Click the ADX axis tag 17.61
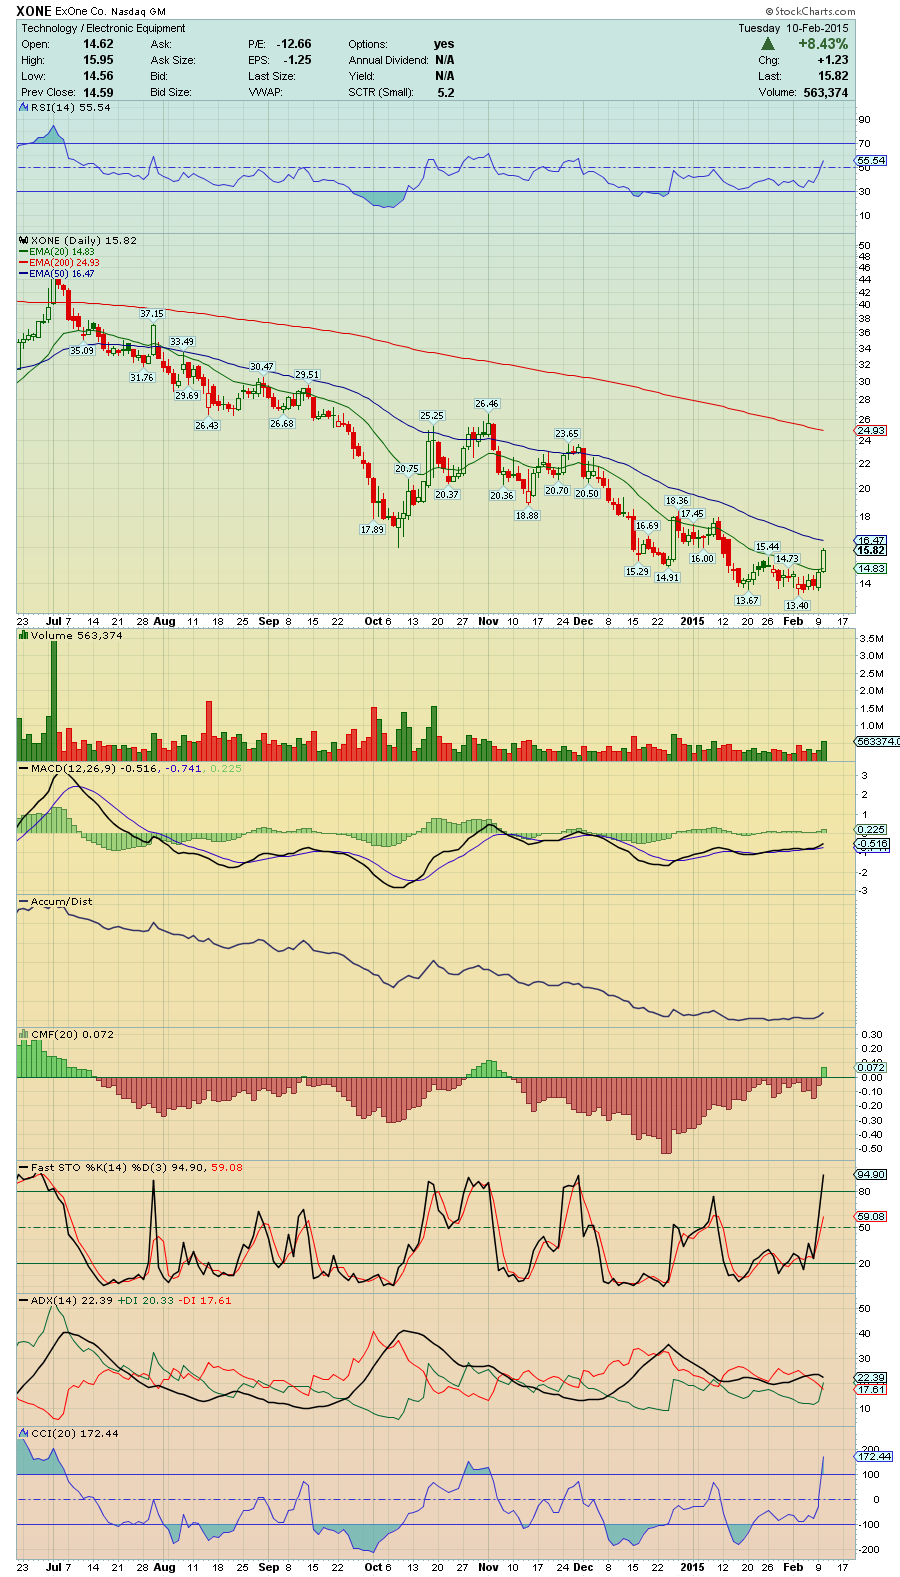This screenshot has width=900, height=1577. pos(871,1389)
